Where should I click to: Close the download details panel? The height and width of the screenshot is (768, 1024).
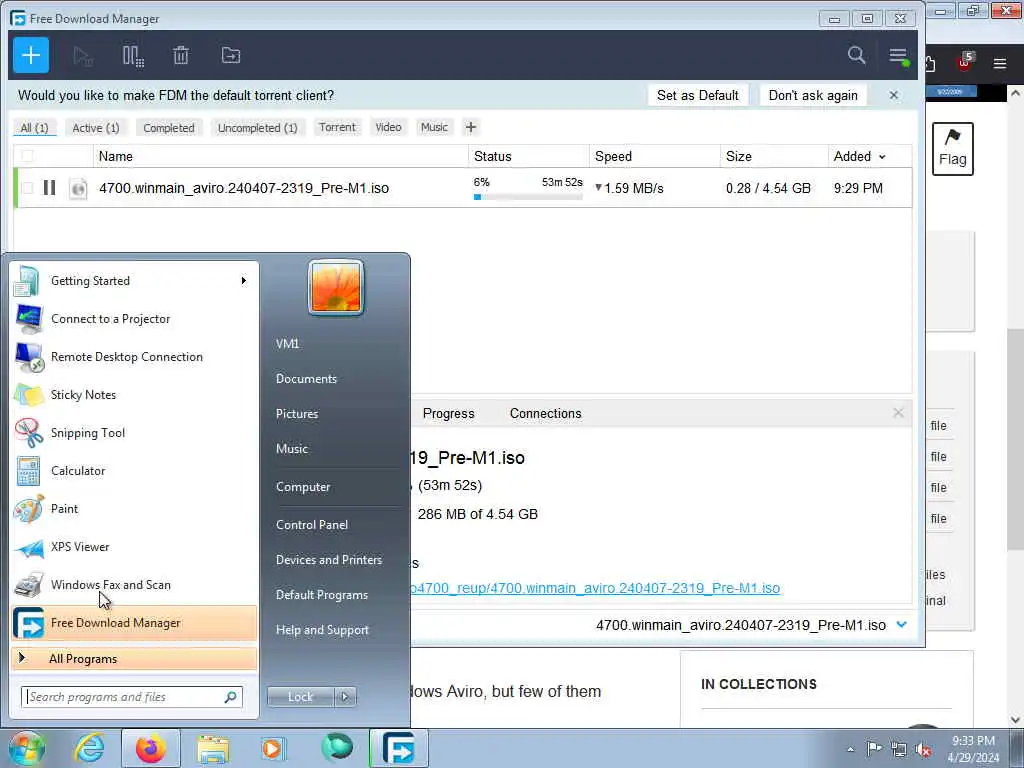[x=898, y=413]
